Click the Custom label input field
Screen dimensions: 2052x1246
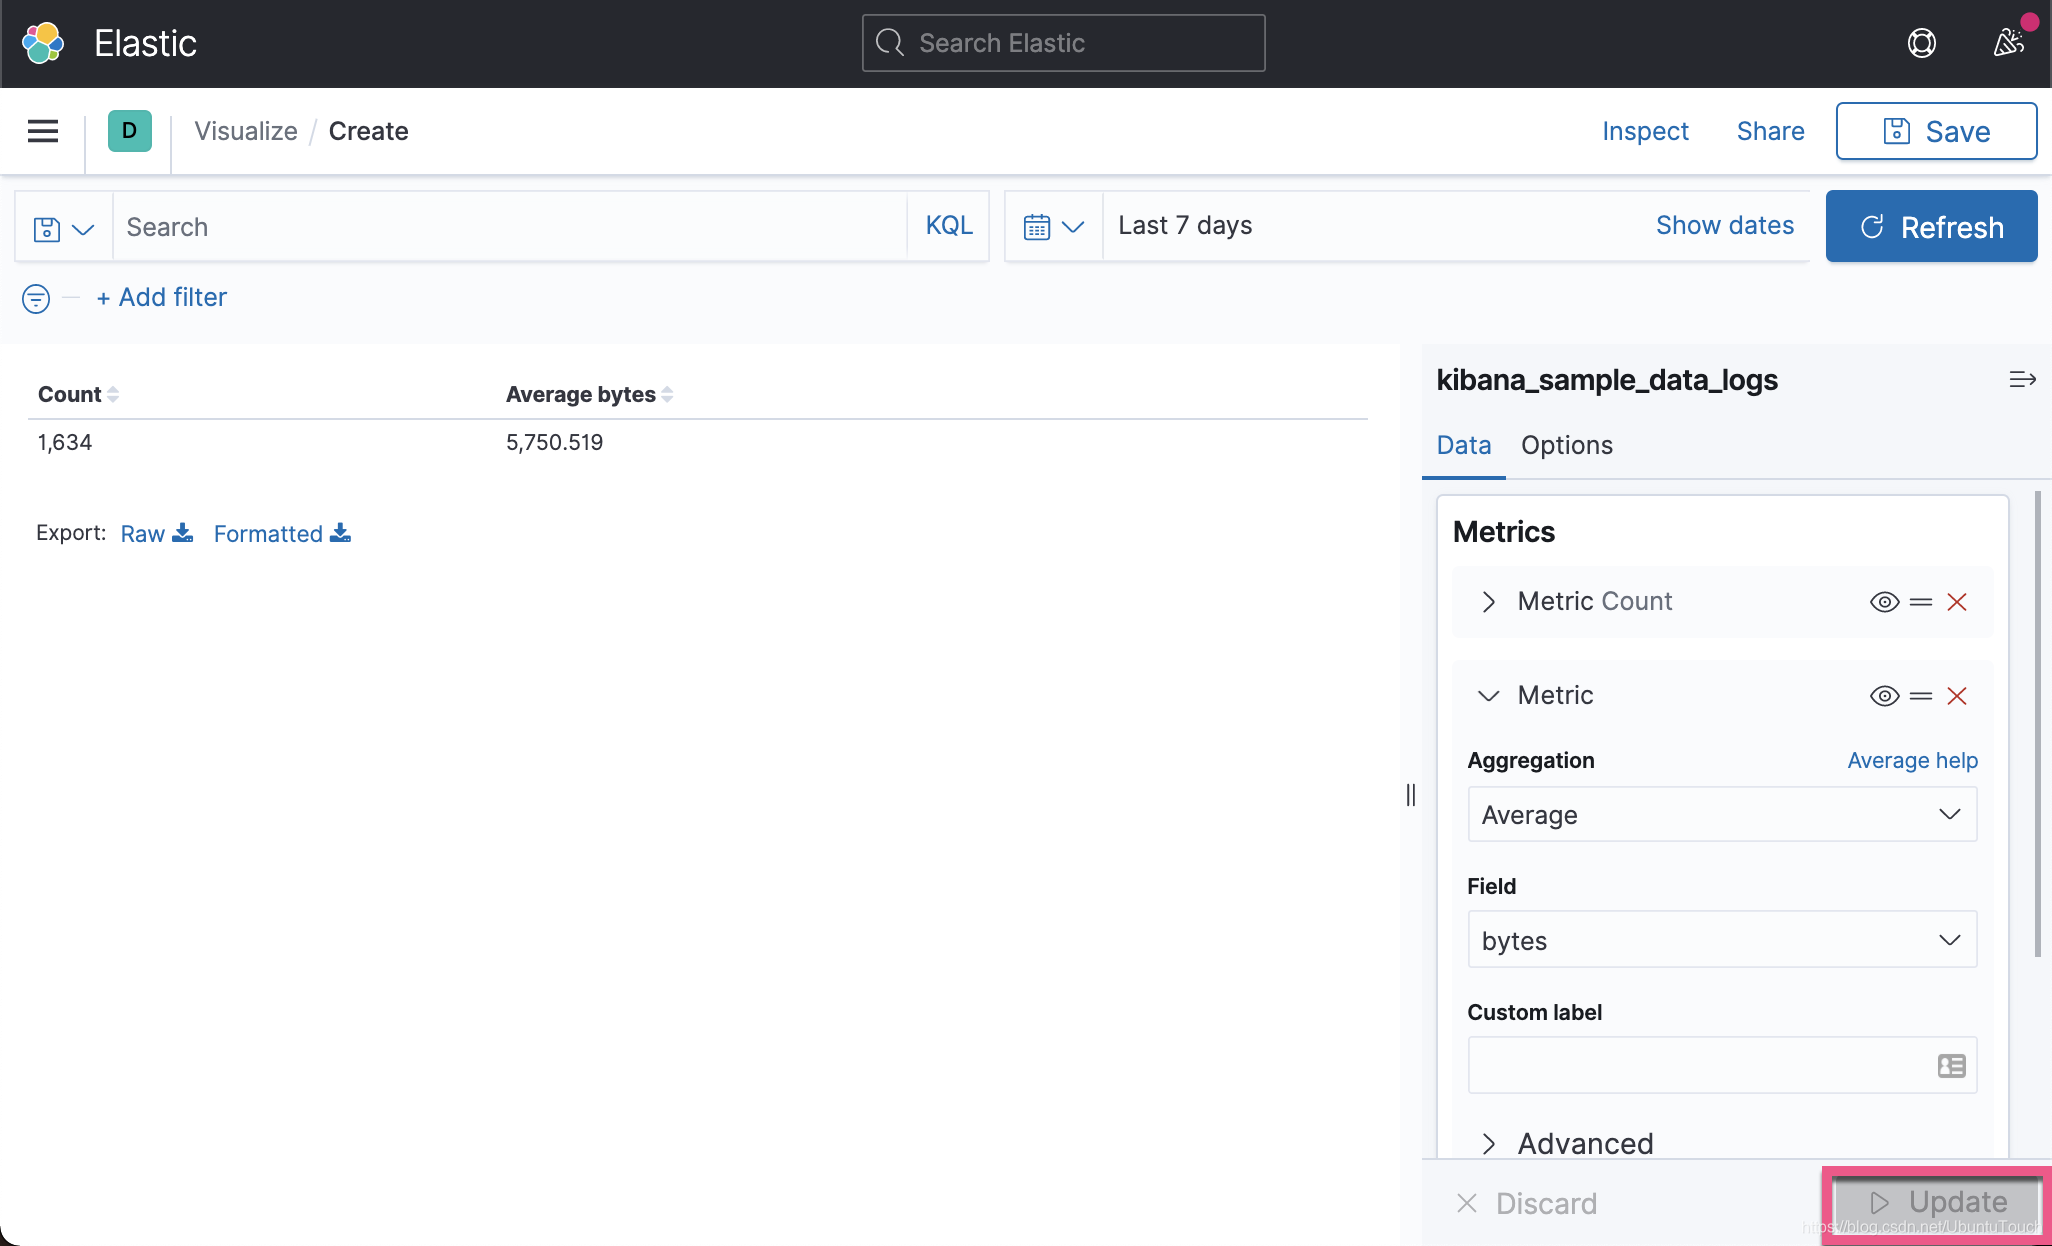(1700, 1065)
